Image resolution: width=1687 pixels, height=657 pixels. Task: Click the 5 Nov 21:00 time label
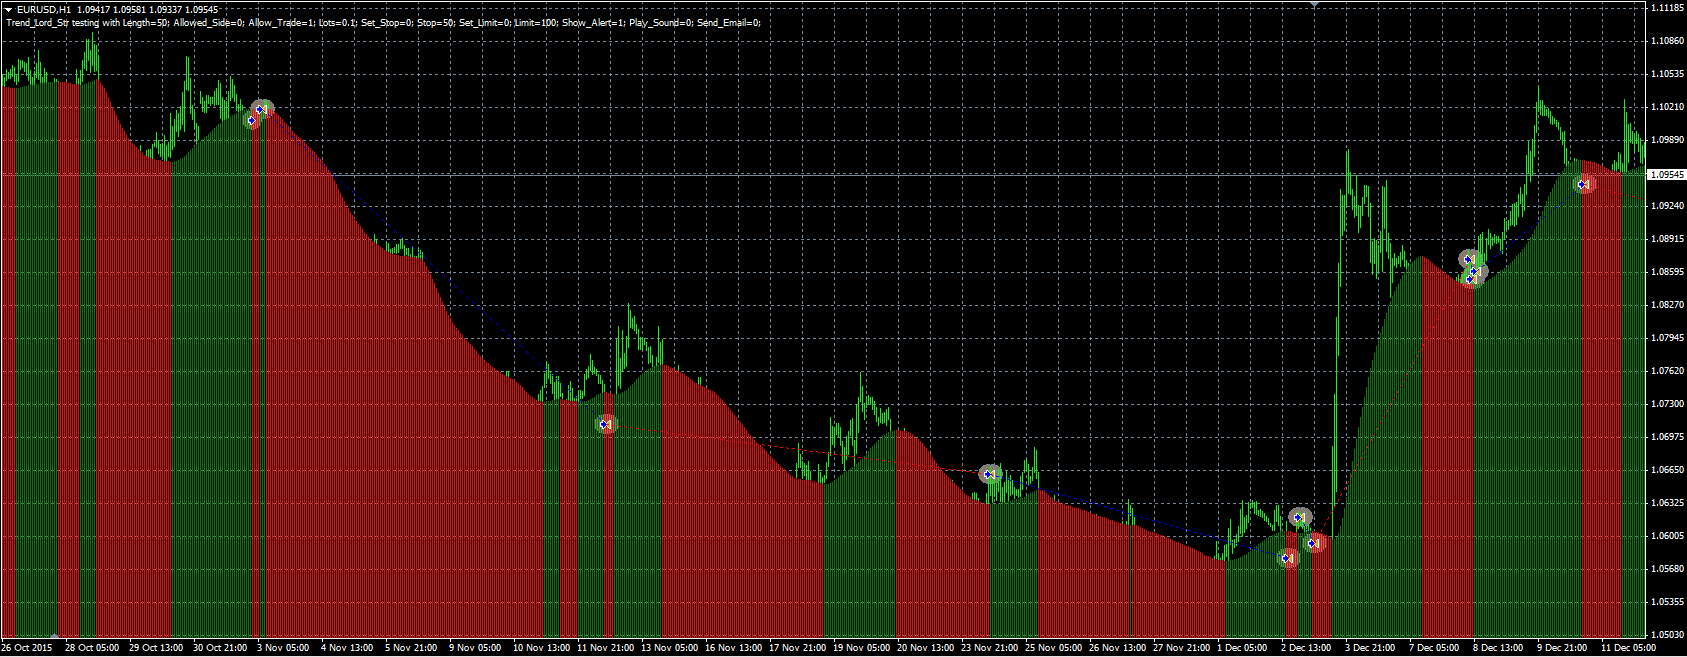coord(411,648)
